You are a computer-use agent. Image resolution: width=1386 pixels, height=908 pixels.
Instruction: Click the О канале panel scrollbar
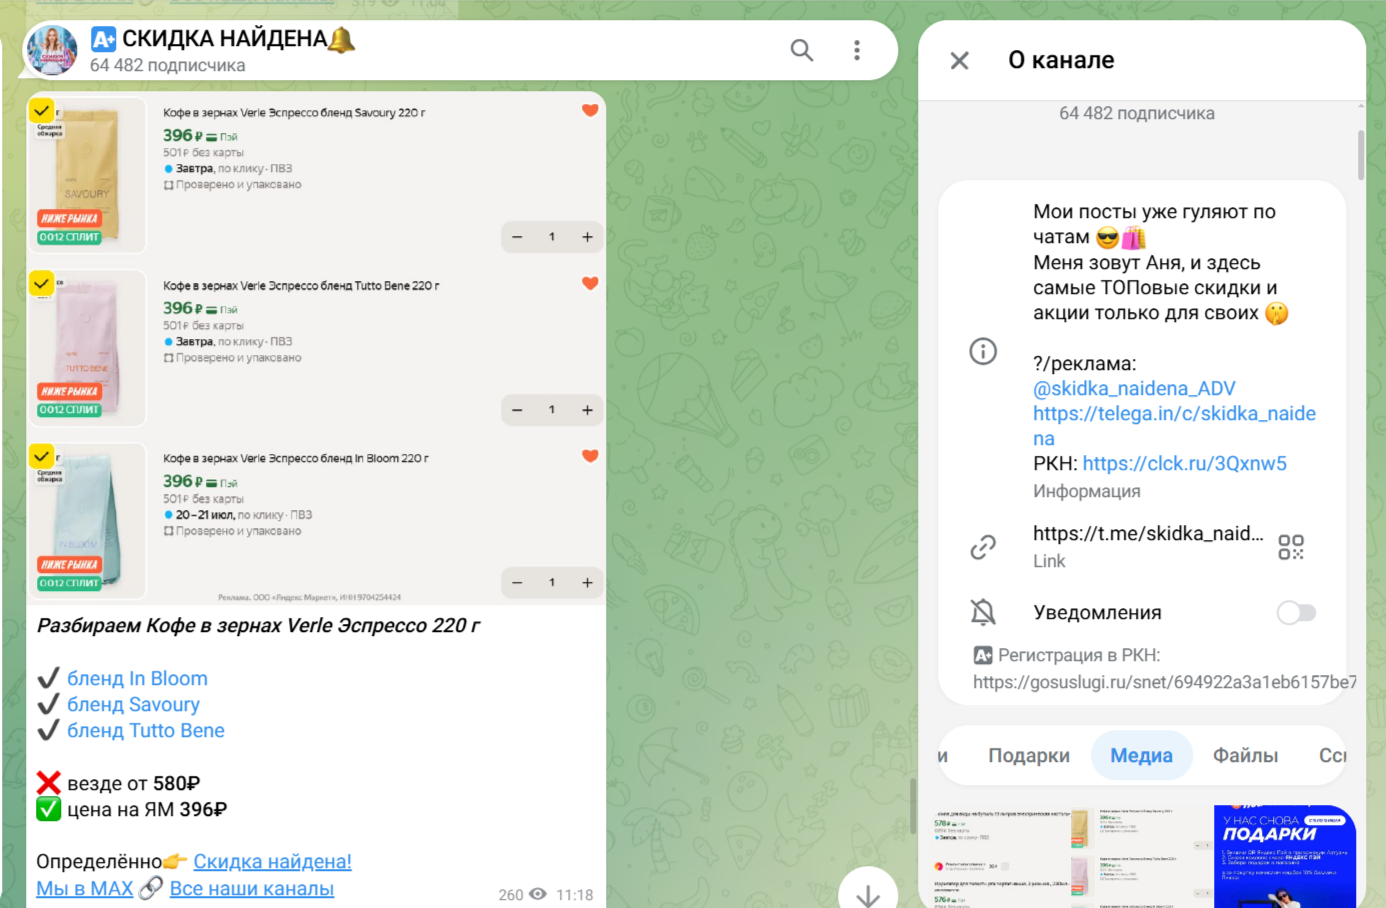click(1361, 155)
